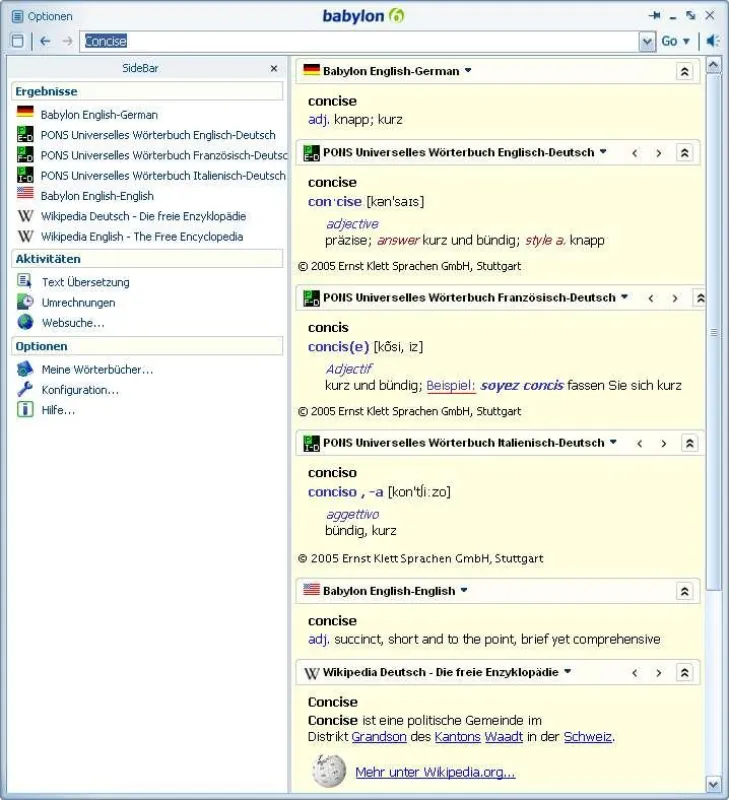Open the Optionen menu in title bar
The width and height of the screenshot is (729, 800).
point(42,16)
